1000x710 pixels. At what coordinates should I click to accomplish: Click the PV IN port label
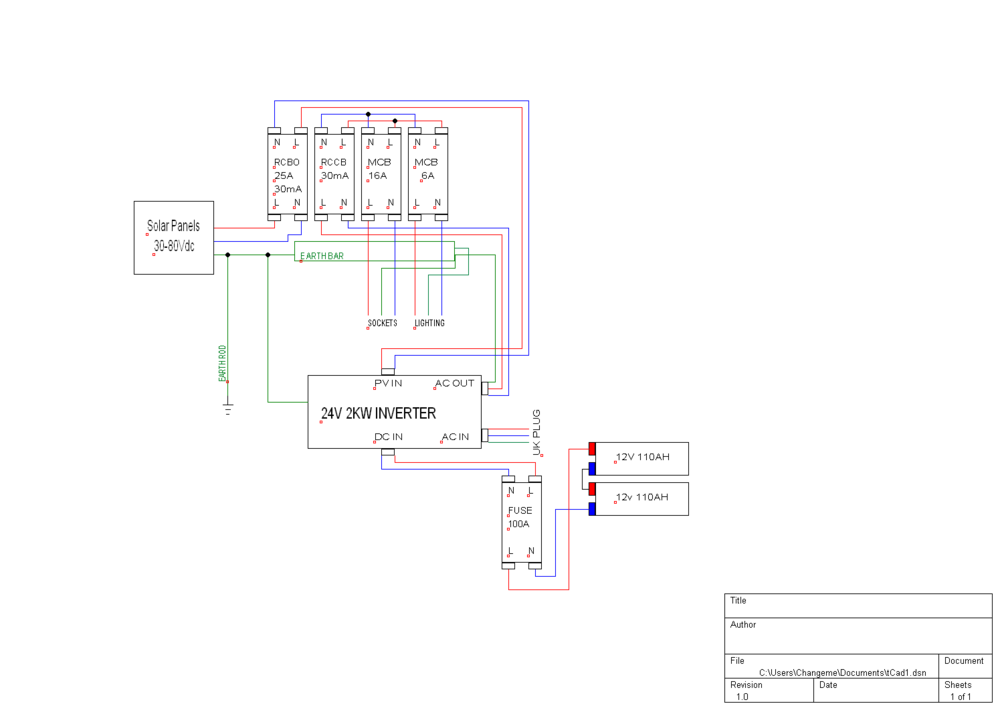[x=388, y=383]
